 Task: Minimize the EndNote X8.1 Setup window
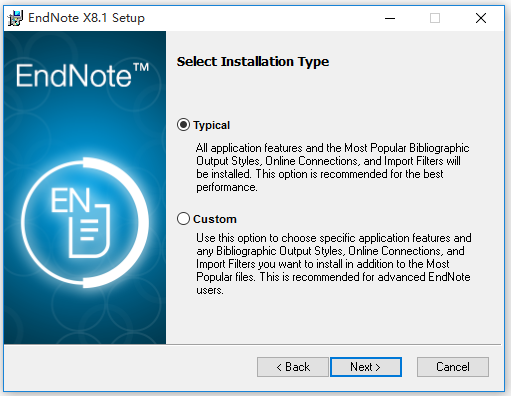point(390,18)
